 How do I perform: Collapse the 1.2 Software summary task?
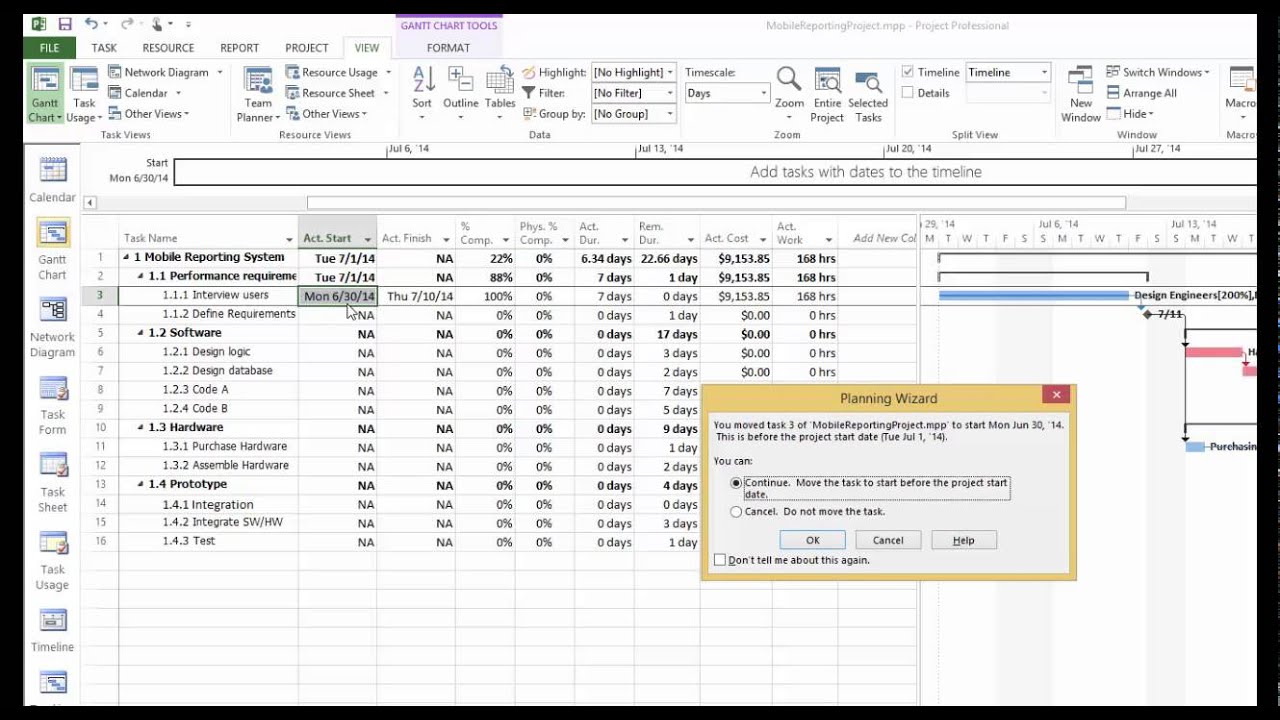(140, 334)
